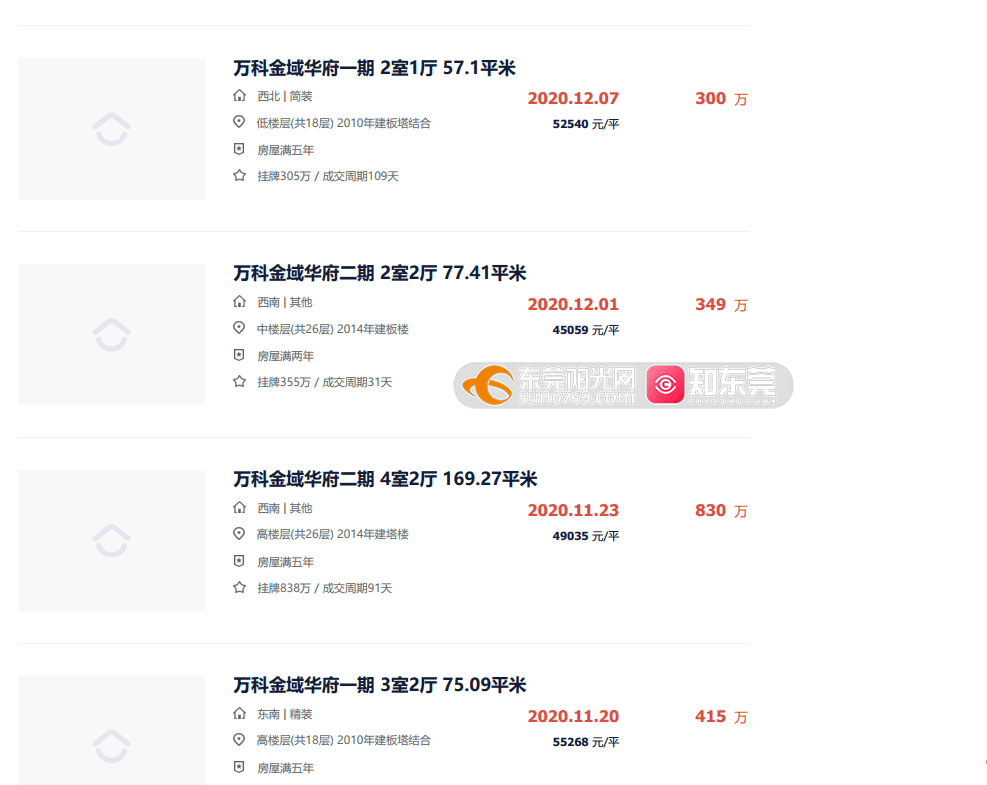Open listing 万科金域华府一期 3室2厅 75.09平米
987x785 pixels.
coord(380,685)
